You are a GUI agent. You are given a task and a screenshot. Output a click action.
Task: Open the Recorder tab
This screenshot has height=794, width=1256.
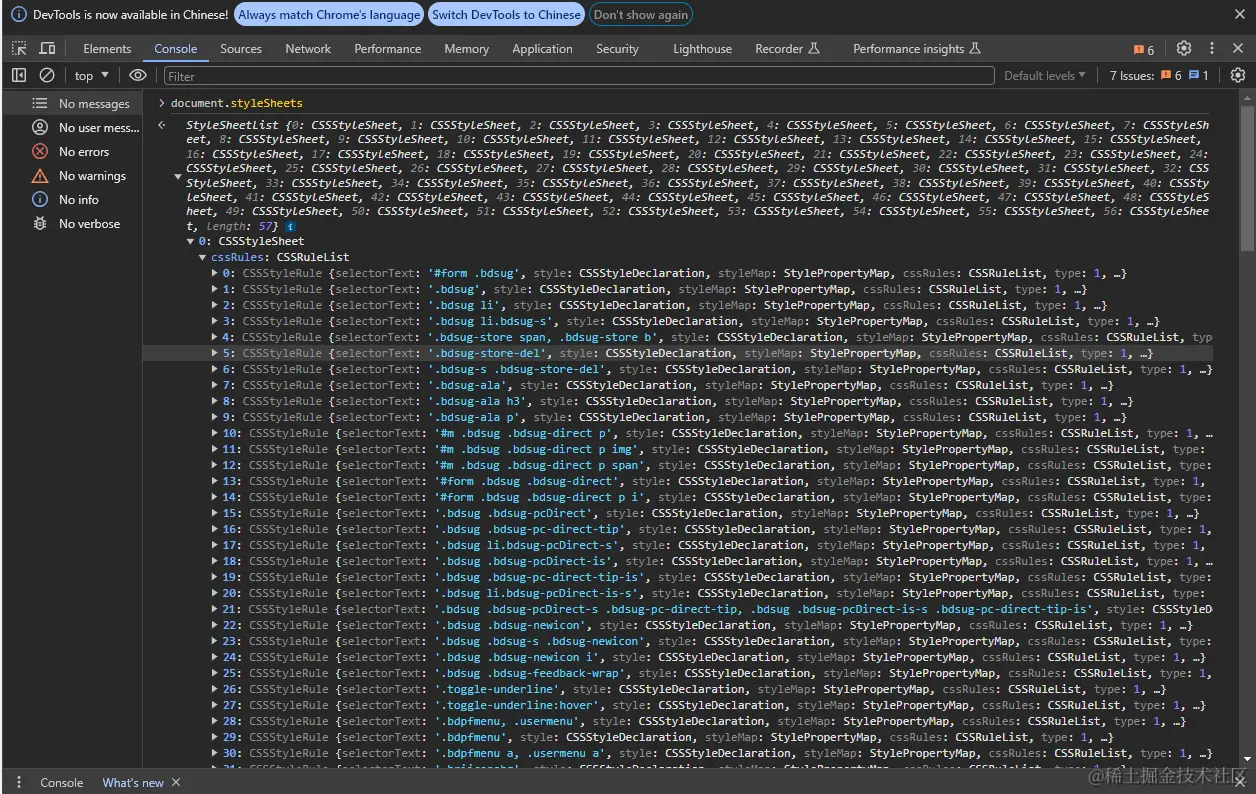point(787,49)
